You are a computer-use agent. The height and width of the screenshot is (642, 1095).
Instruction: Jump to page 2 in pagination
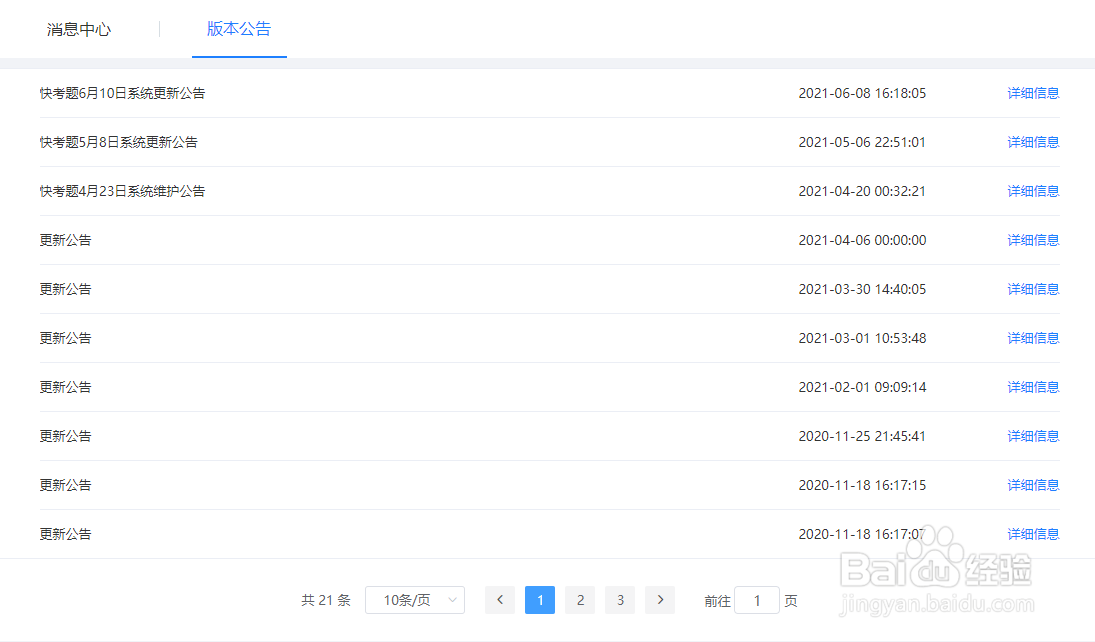coord(580,600)
